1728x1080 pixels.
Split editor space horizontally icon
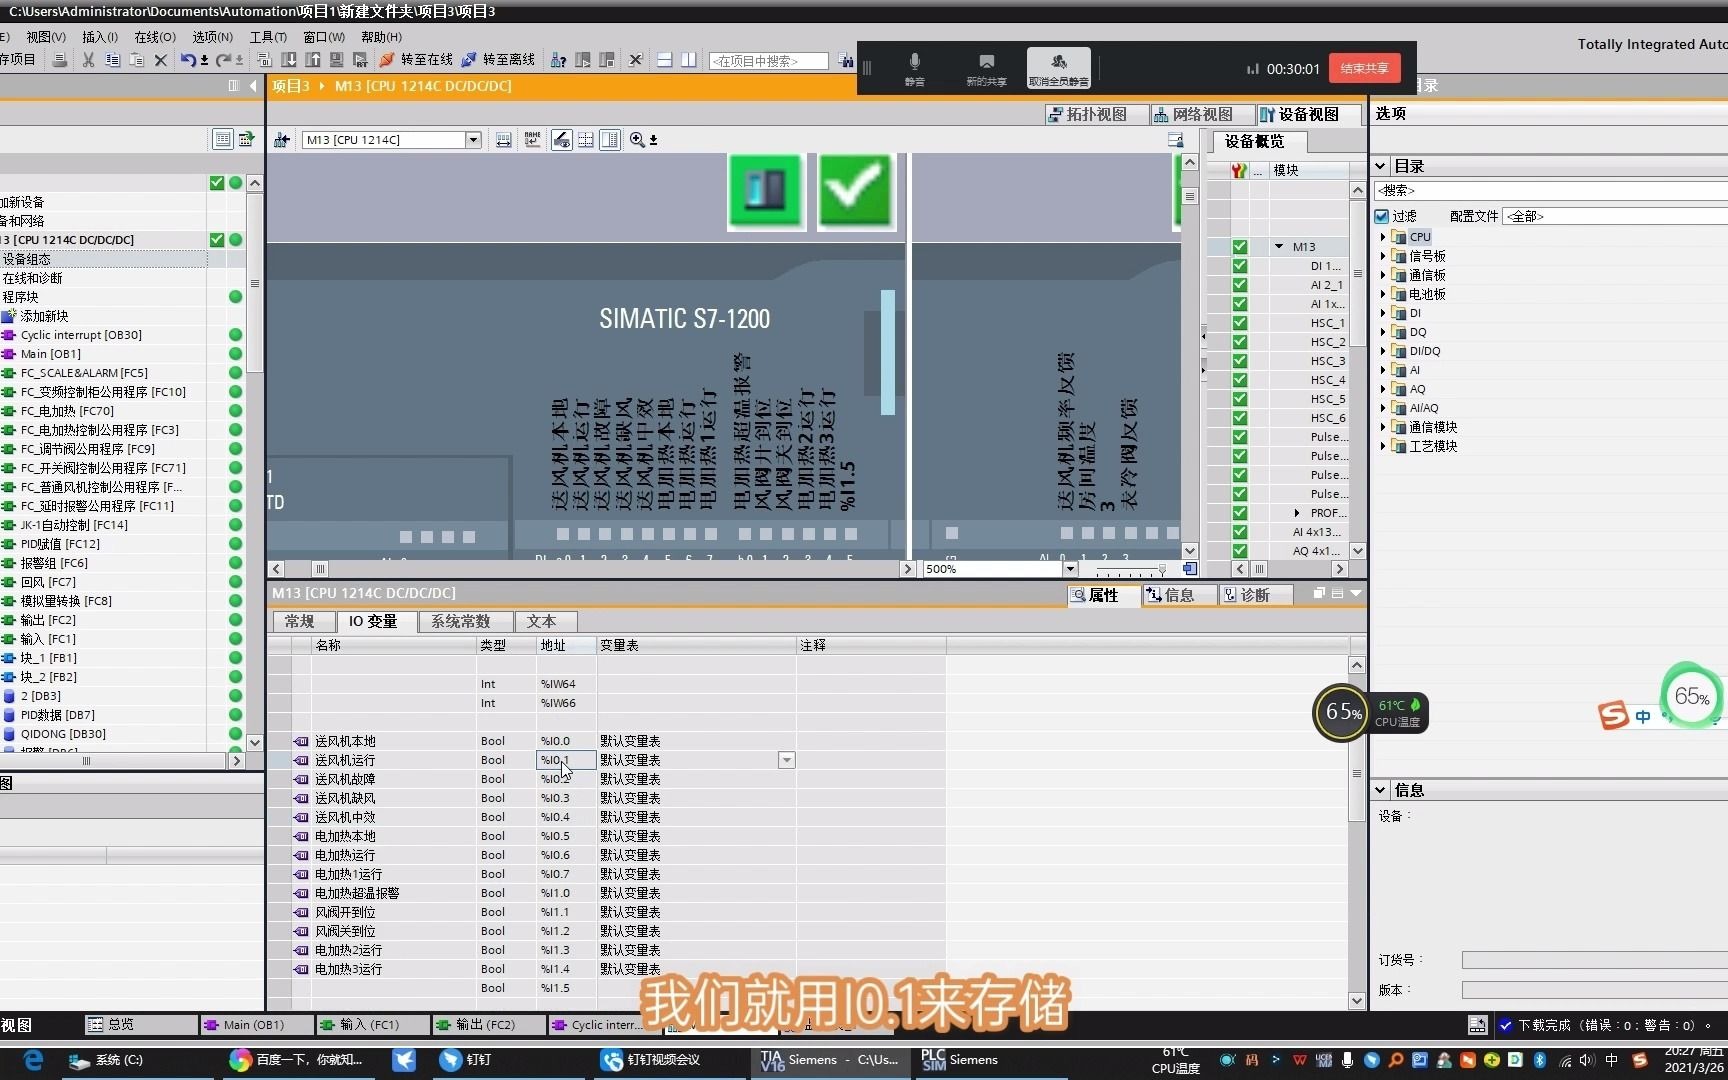[x=664, y=60]
